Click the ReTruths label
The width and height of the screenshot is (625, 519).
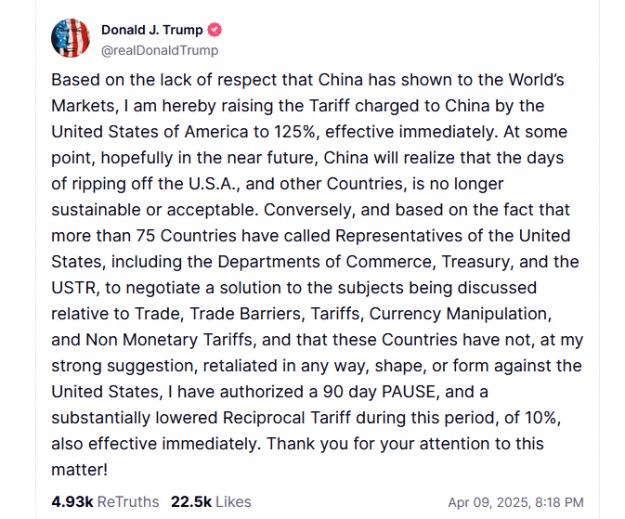(x=125, y=501)
